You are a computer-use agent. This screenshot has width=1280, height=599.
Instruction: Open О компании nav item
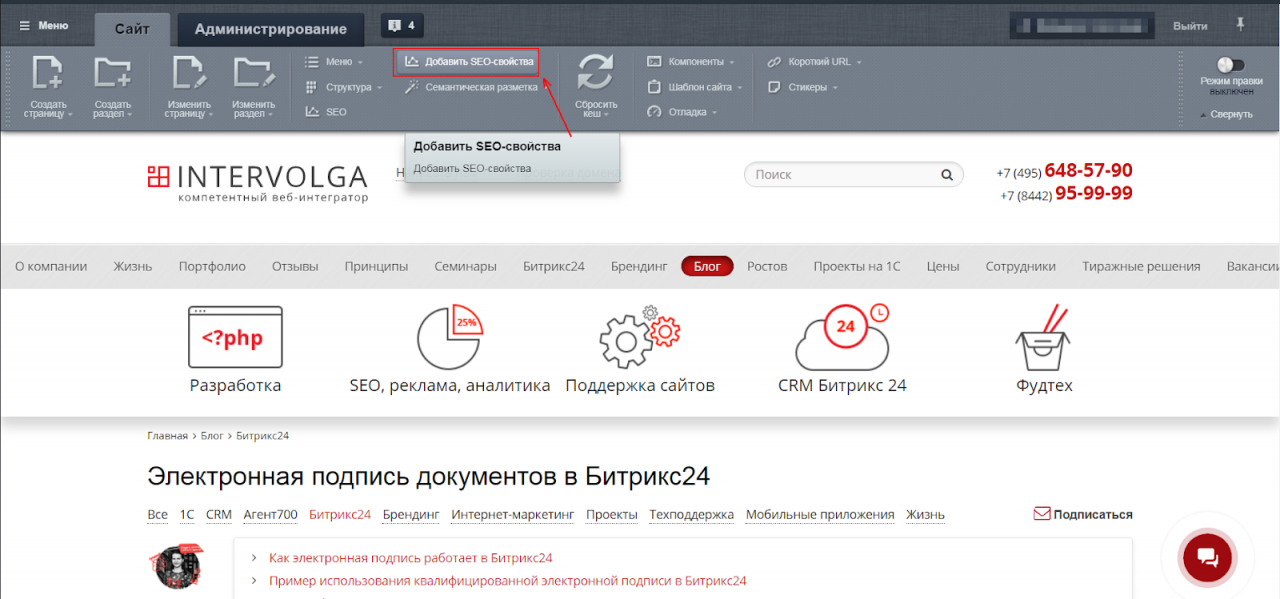point(51,266)
